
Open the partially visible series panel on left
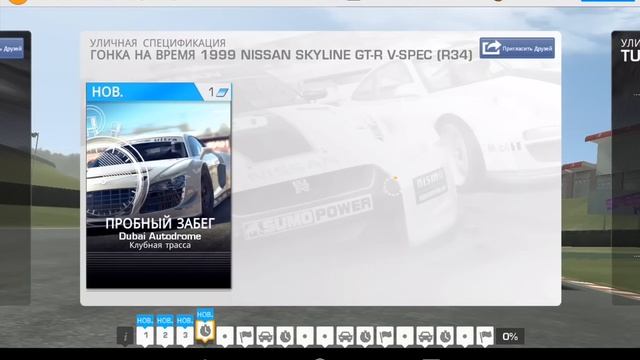pyautogui.click(x=16, y=168)
